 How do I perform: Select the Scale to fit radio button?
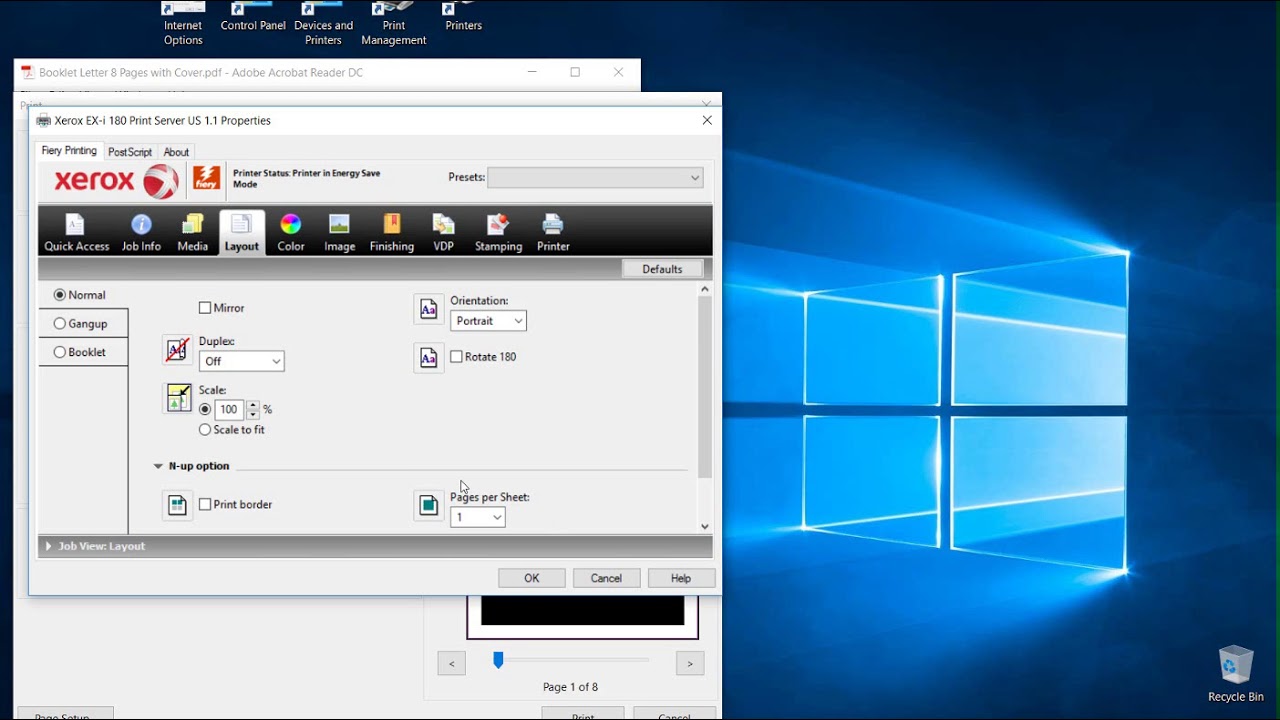click(205, 430)
